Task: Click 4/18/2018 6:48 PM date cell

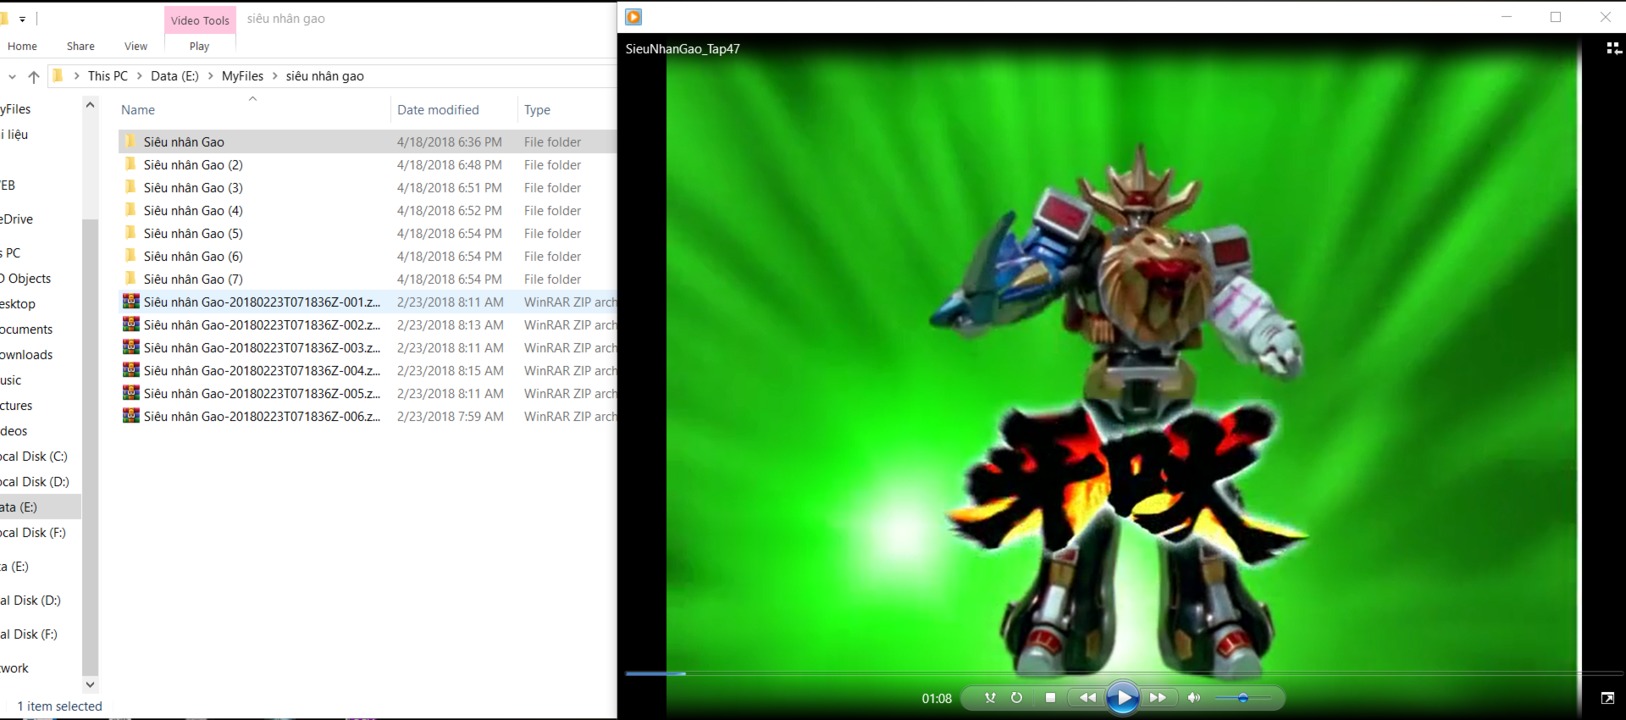Action: click(x=449, y=165)
